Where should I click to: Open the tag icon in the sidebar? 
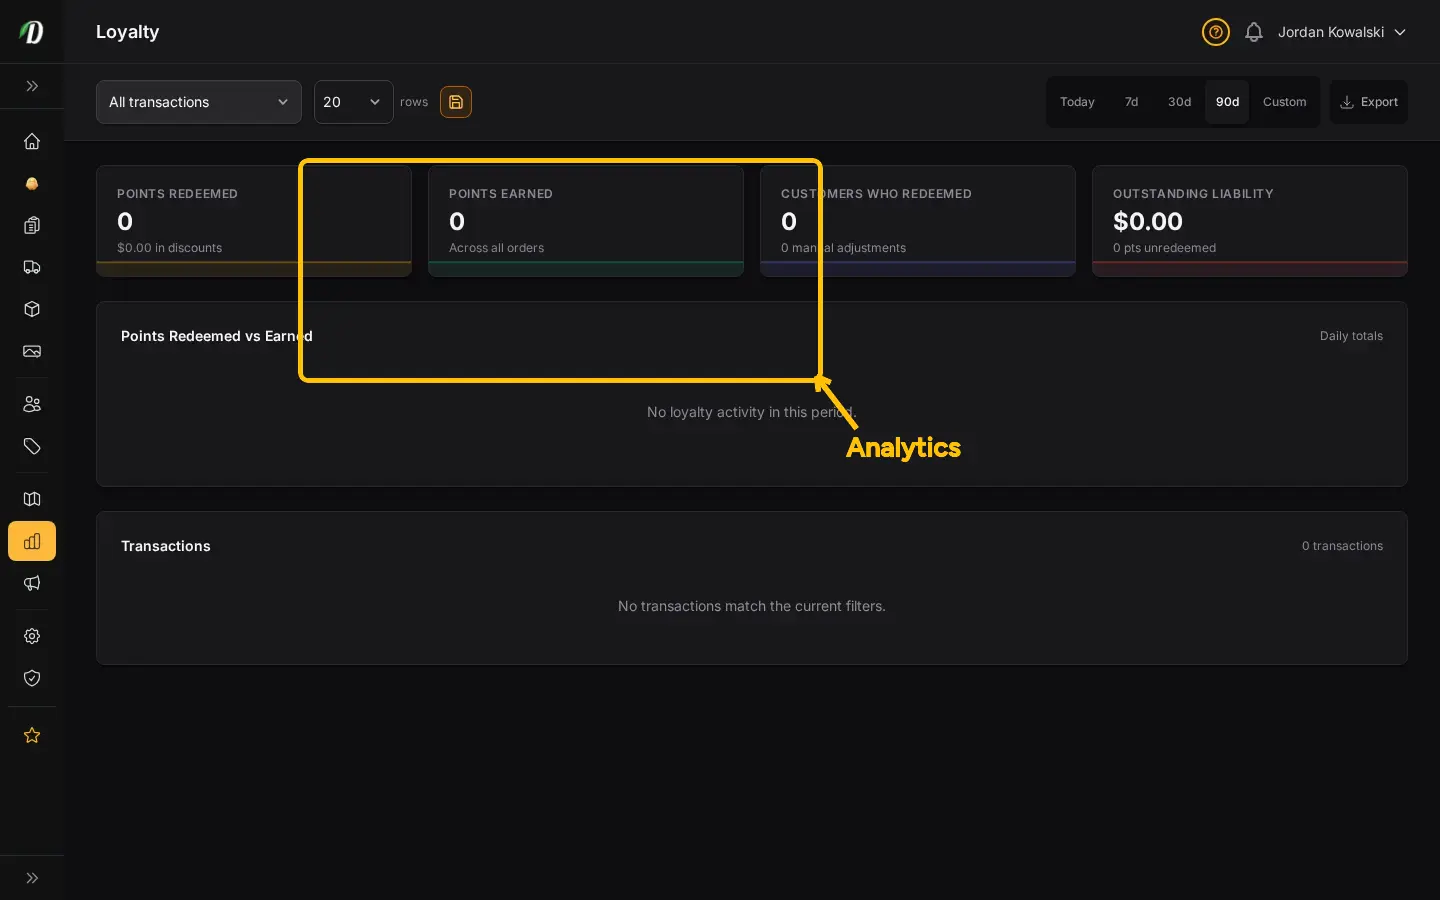point(32,446)
